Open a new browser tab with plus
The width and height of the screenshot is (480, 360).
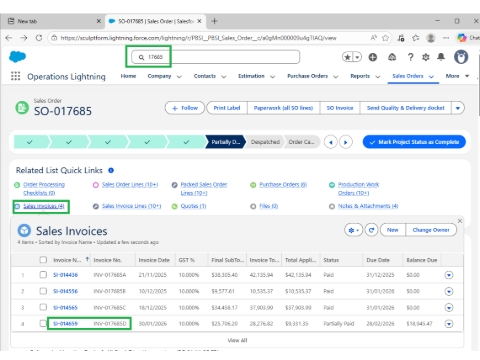[x=214, y=21]
